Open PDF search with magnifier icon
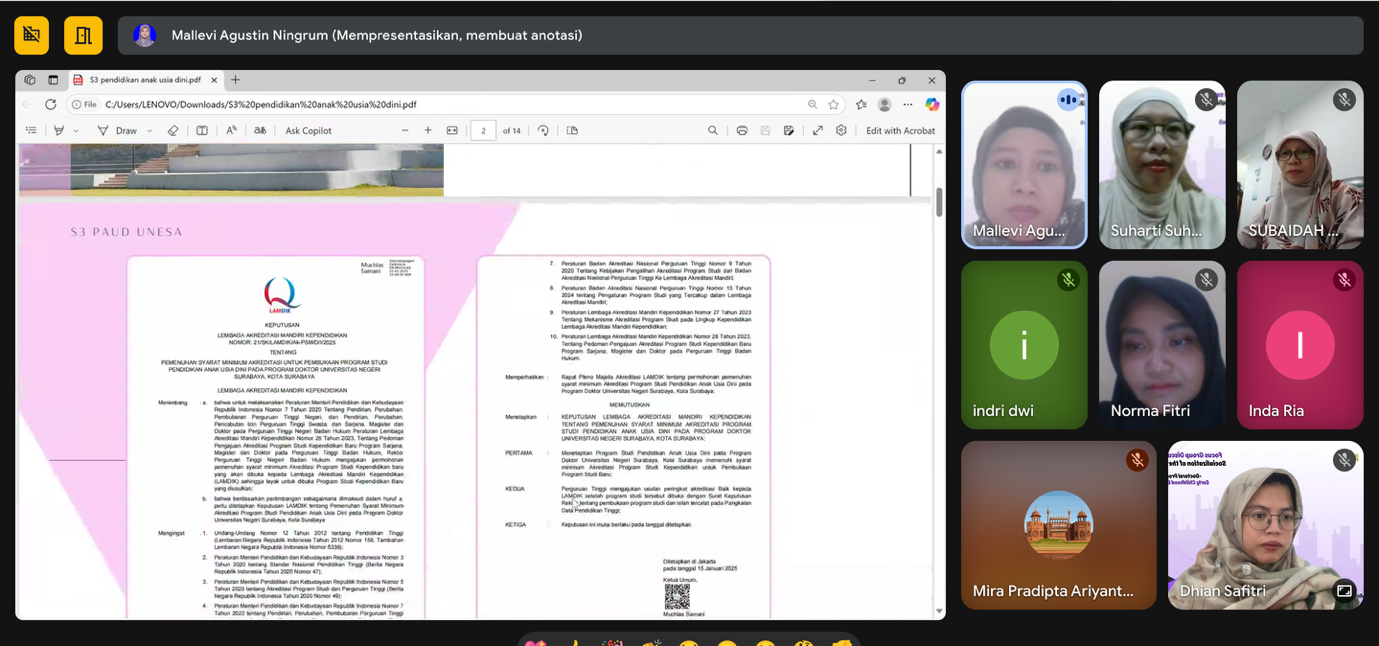Viewport: 1379px width, 646px height. coord(713,131)
